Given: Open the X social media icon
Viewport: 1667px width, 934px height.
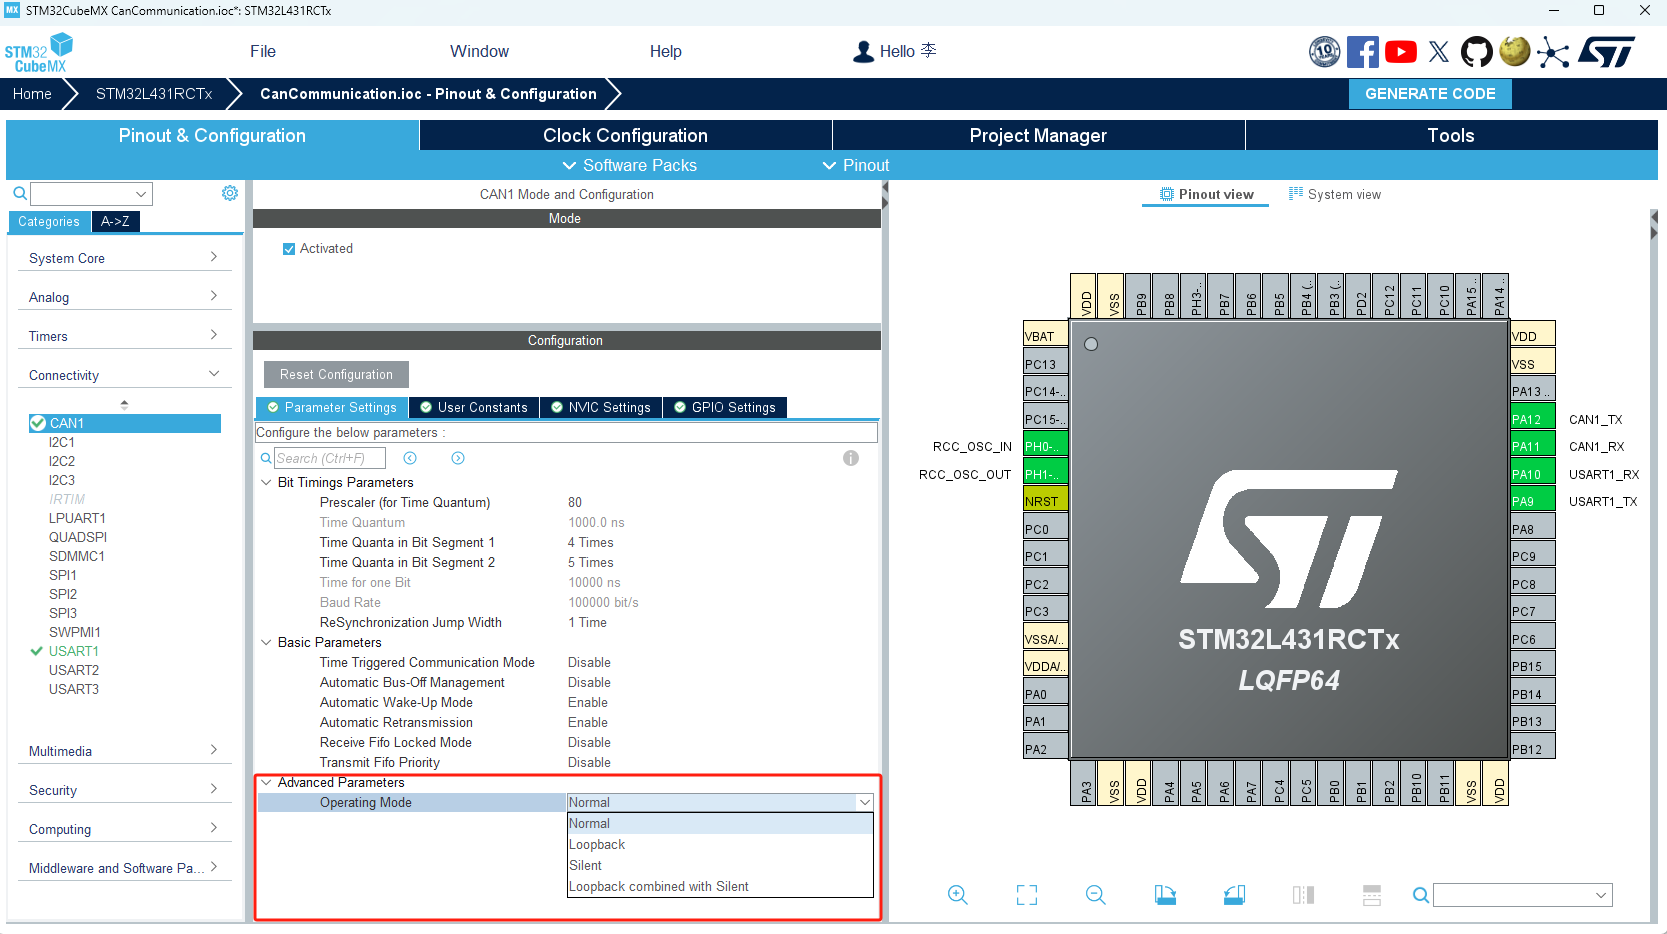Looking at the screenshot, I should (1439, 52).
